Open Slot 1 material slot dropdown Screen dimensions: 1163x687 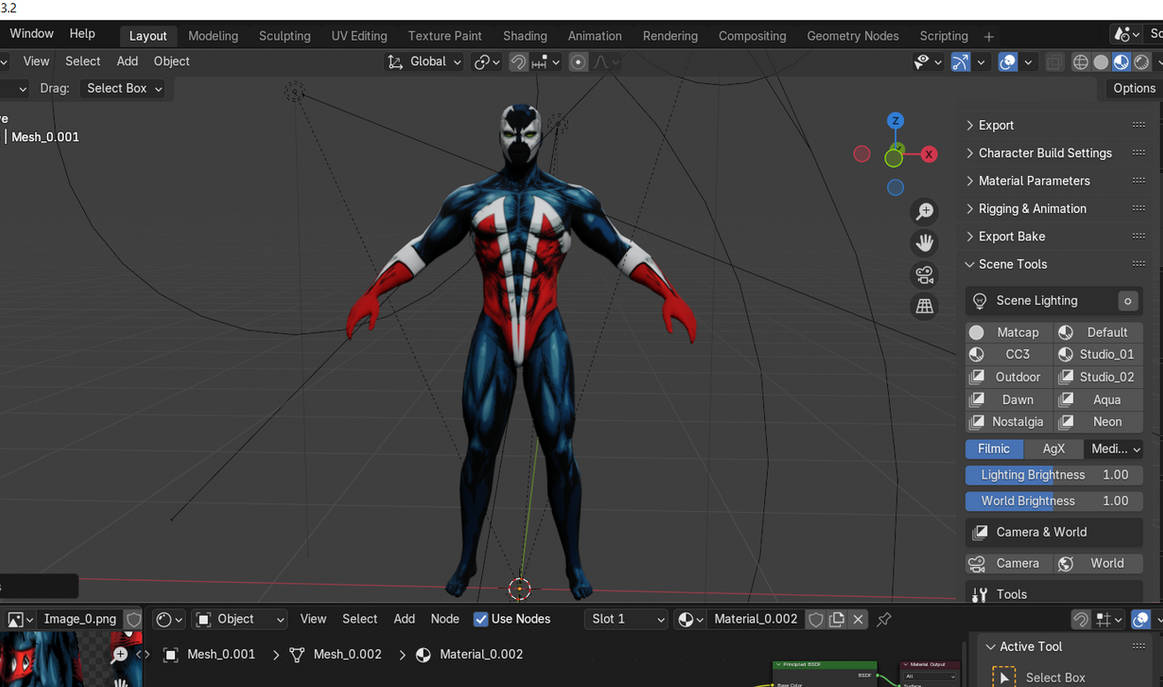626,619
